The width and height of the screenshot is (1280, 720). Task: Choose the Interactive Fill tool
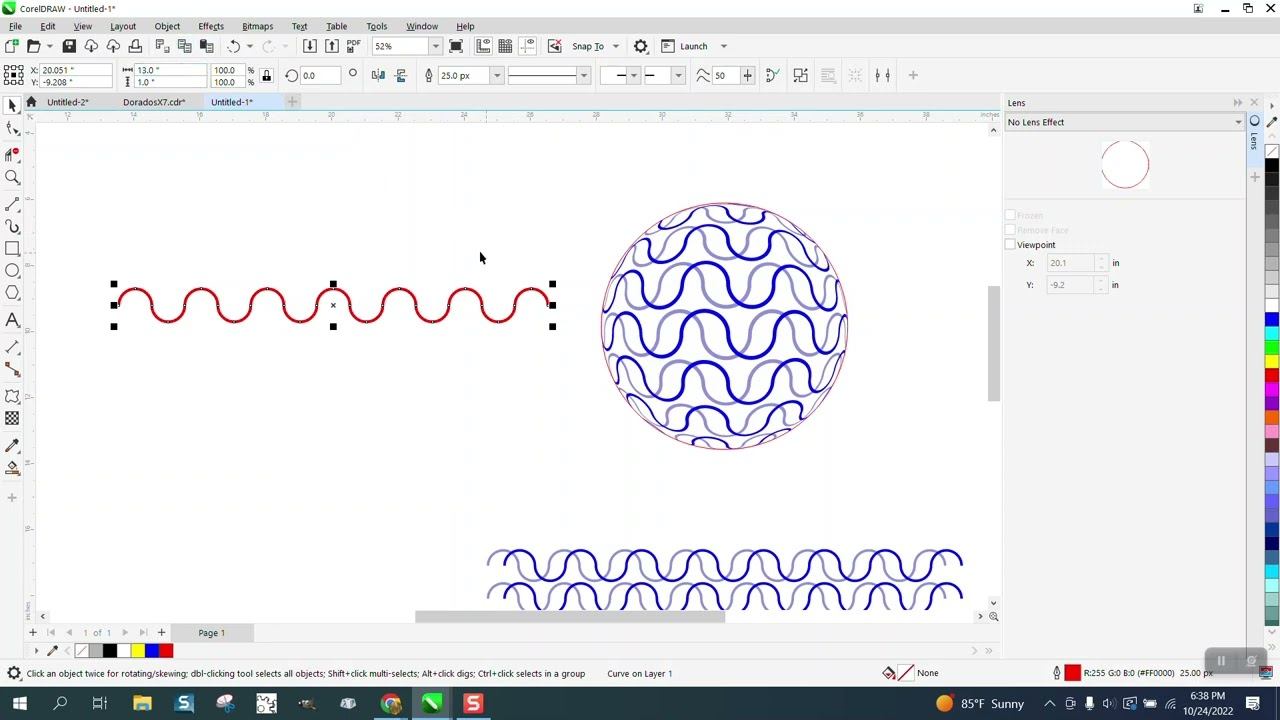coord(12,468)
